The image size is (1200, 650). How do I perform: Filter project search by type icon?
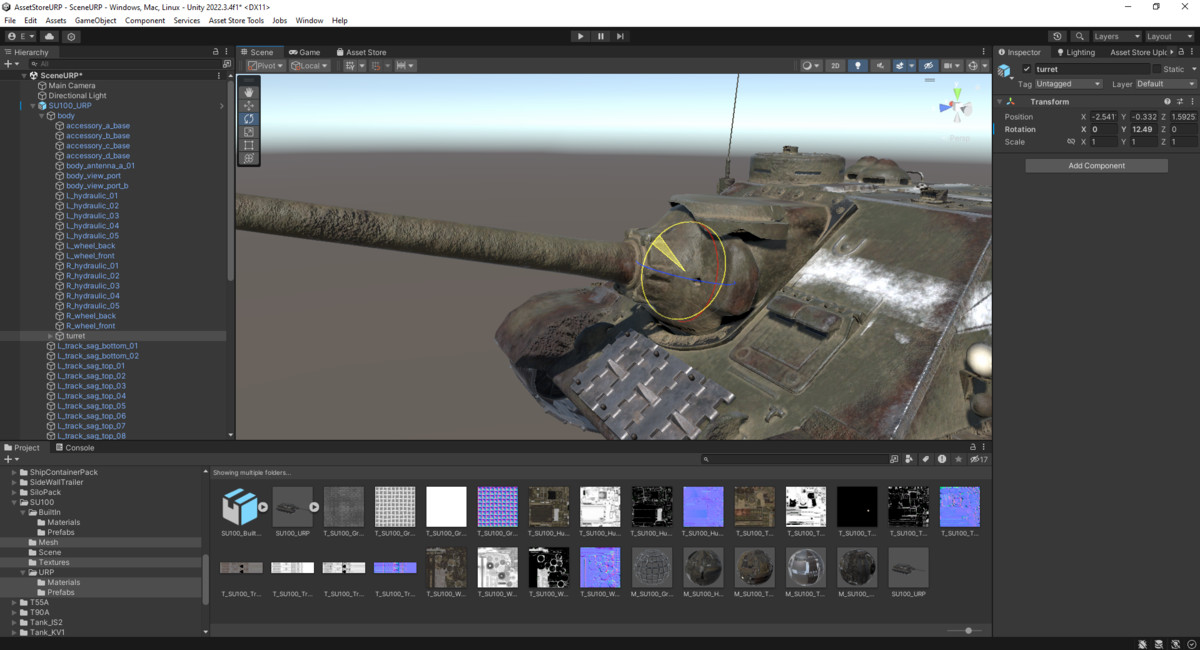click(909, 459)
